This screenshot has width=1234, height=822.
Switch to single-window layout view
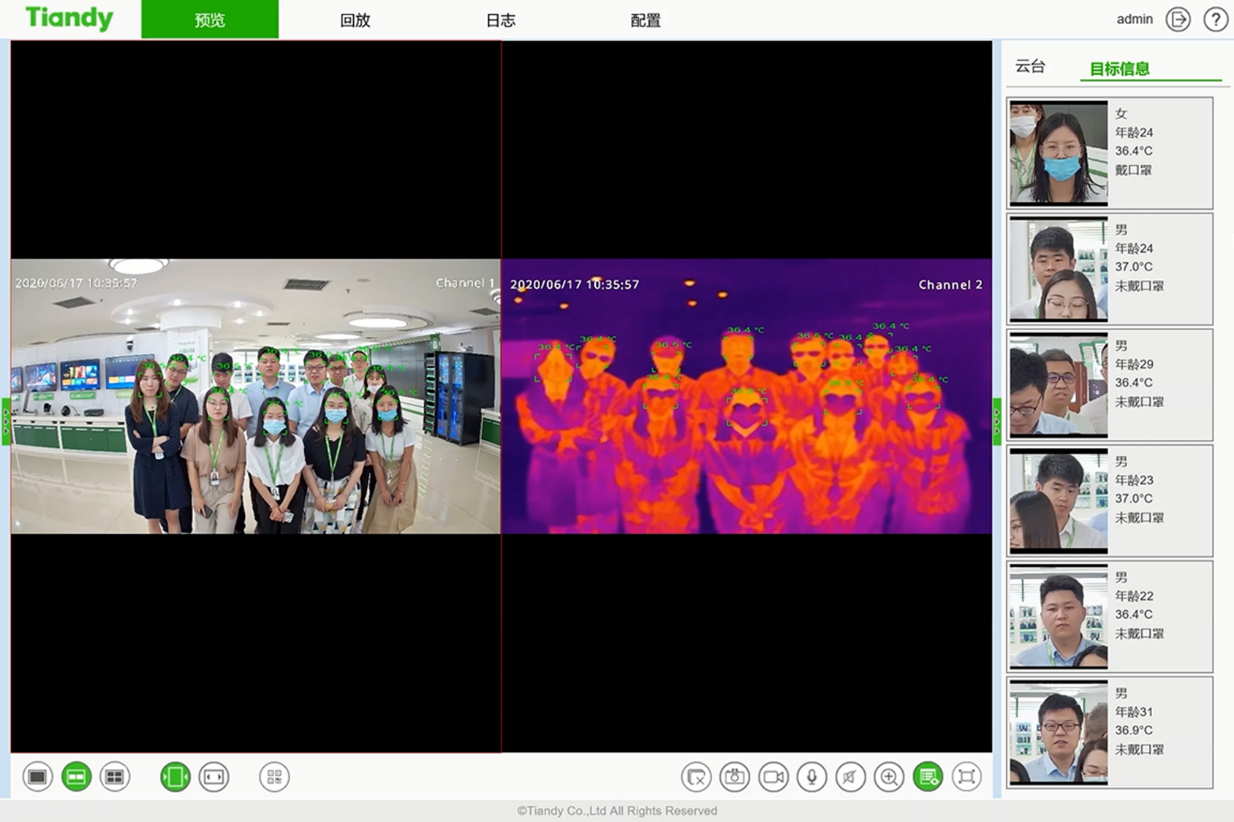click(38, 777)
